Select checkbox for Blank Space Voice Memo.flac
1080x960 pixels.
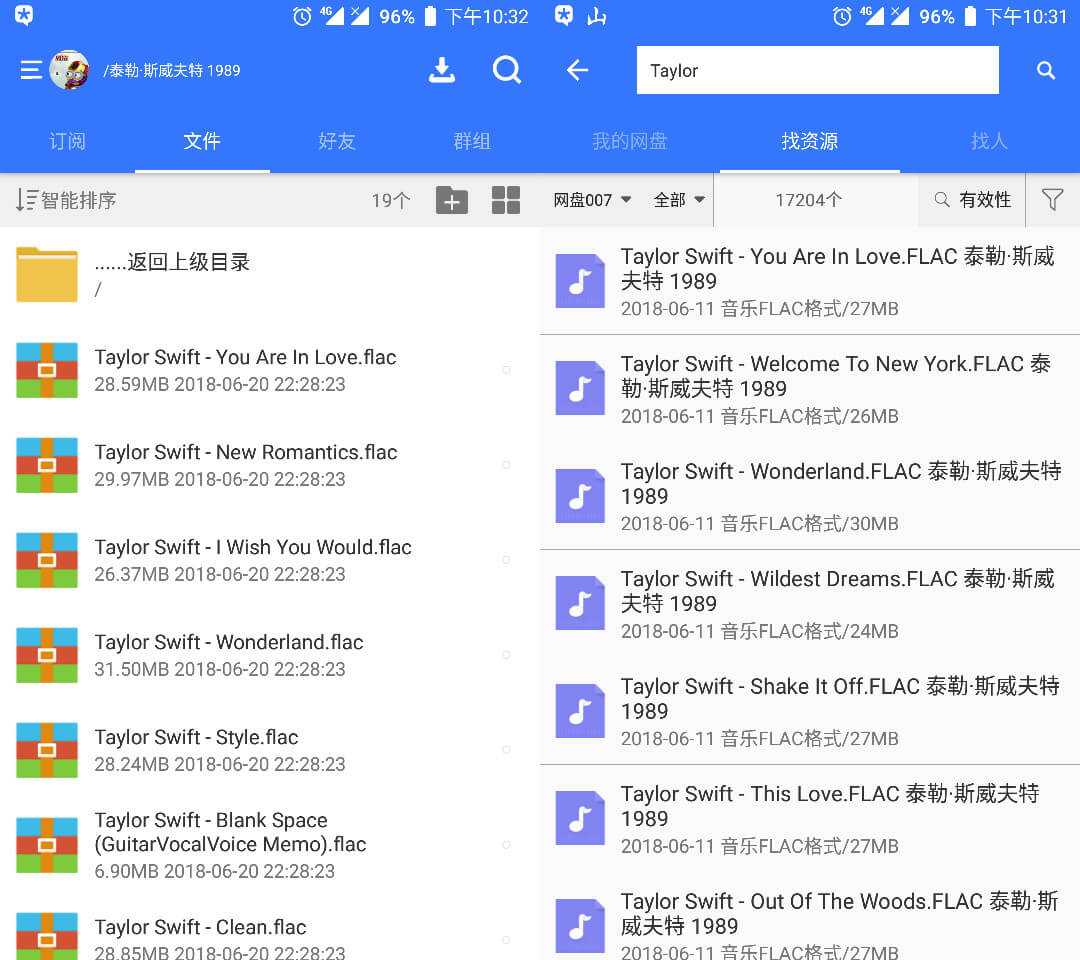506,845
